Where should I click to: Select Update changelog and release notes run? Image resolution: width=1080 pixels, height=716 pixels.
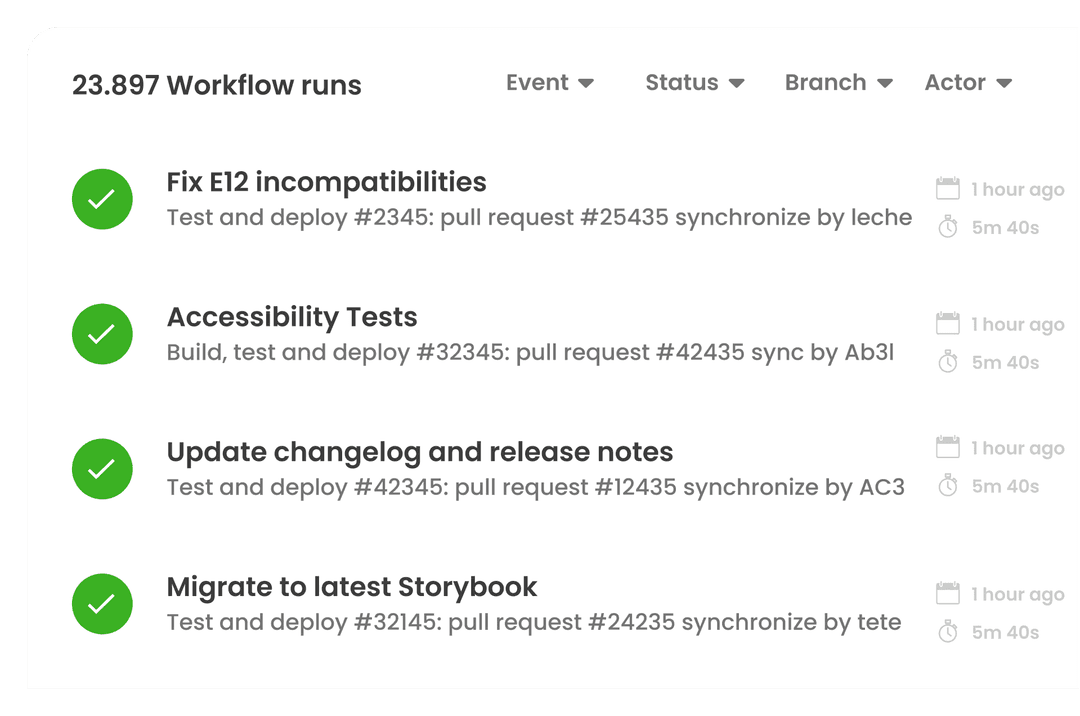(419, 452)
